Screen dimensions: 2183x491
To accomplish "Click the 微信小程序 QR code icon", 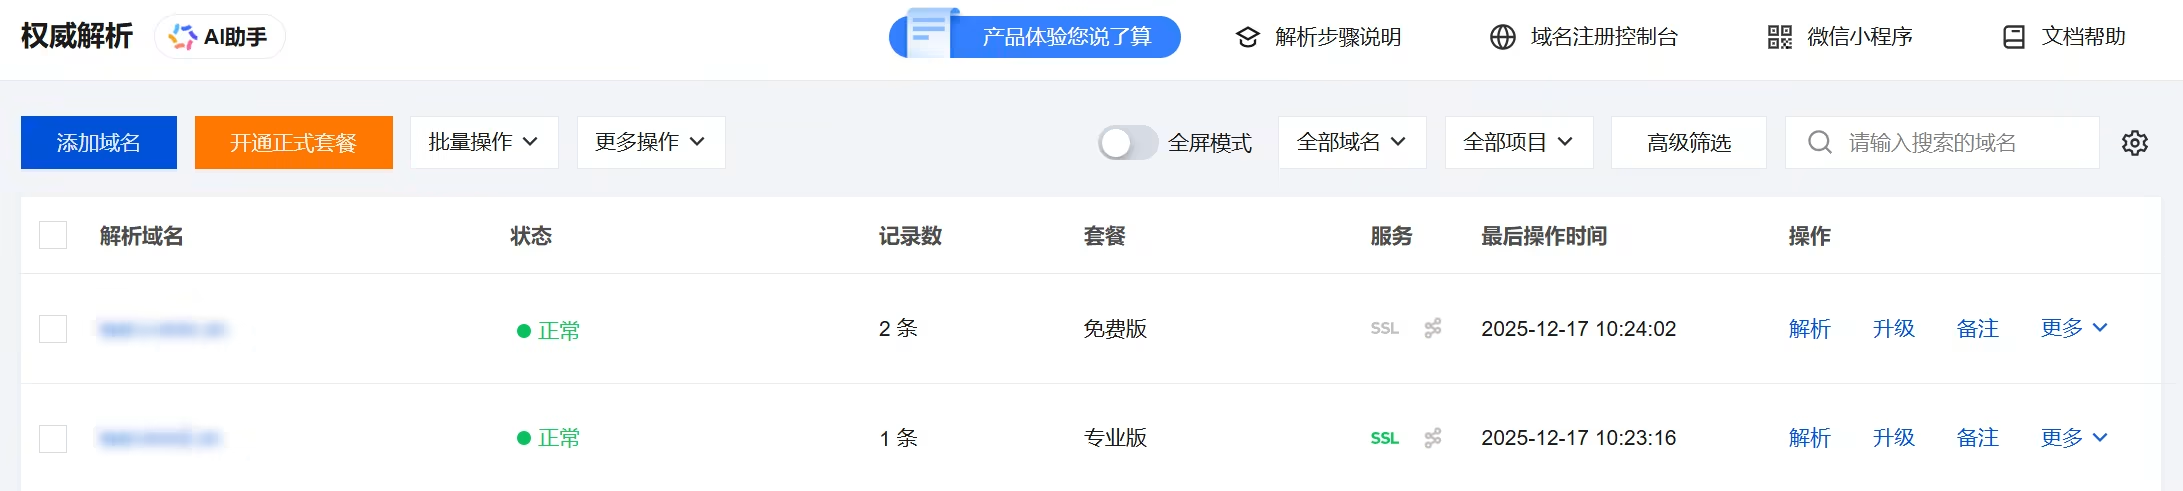I will pyautogui.click(x=1780, y=37).
